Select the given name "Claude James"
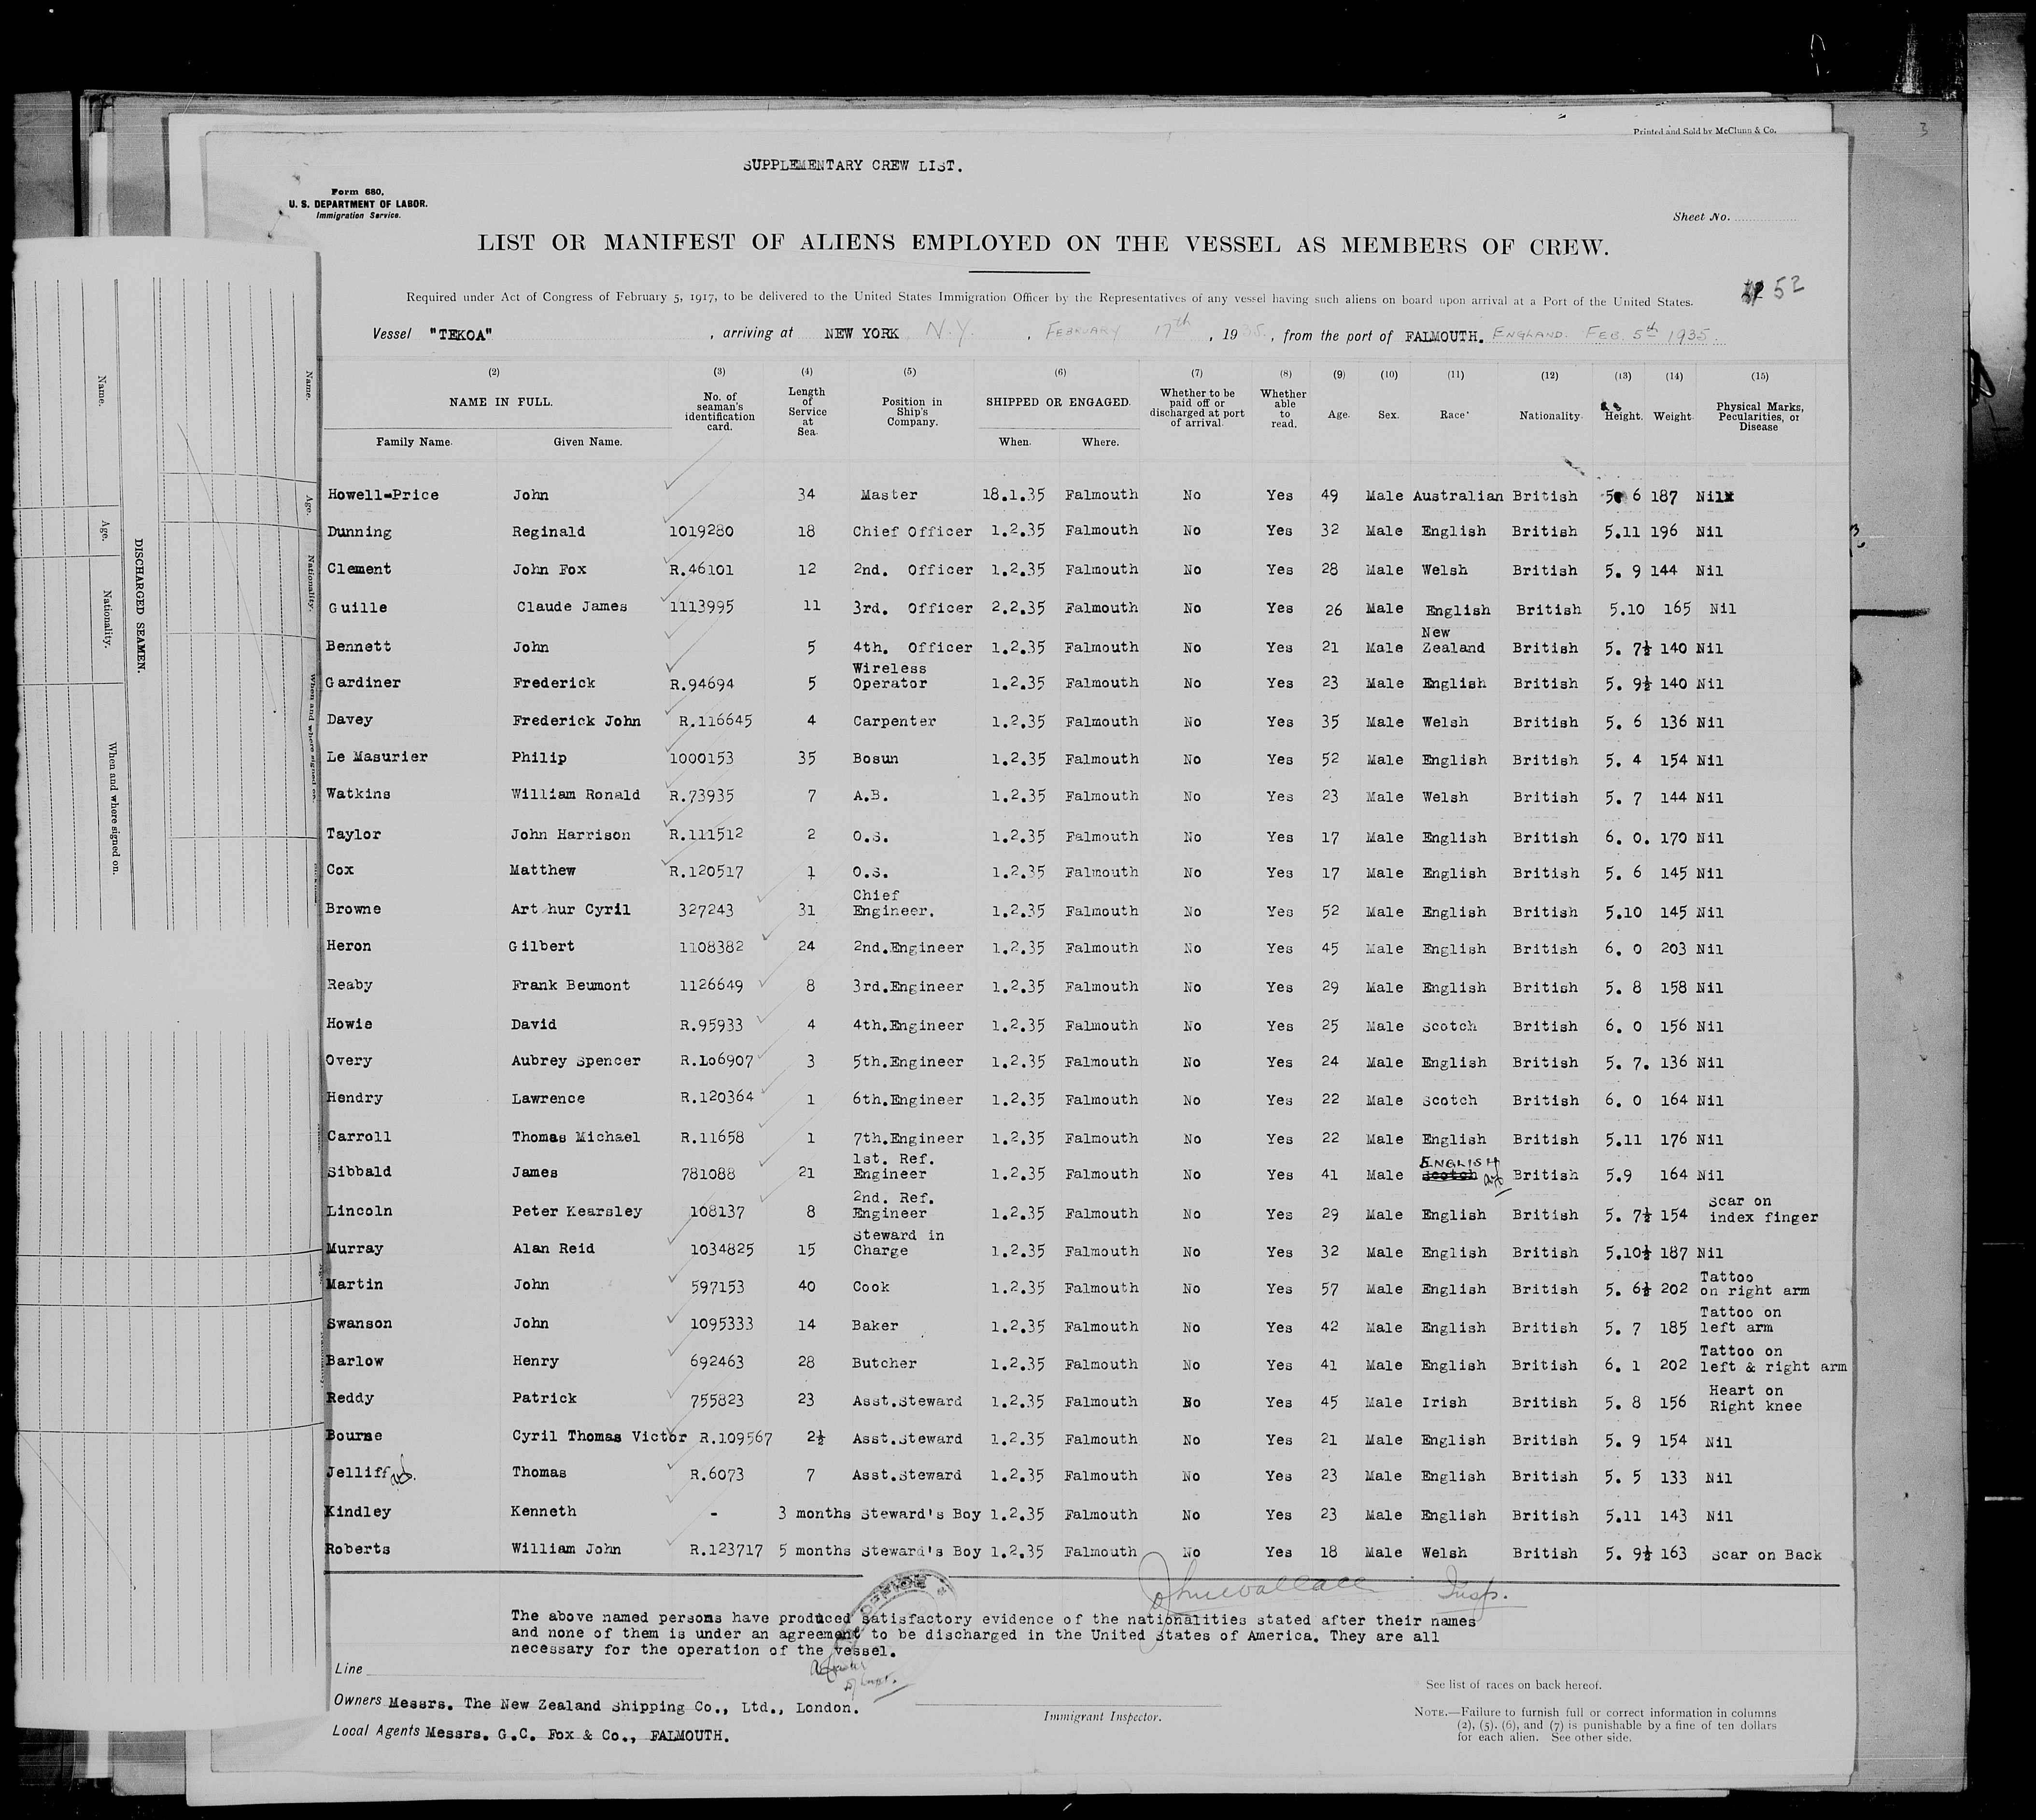 pyautogui.click(x=572, y=607)
